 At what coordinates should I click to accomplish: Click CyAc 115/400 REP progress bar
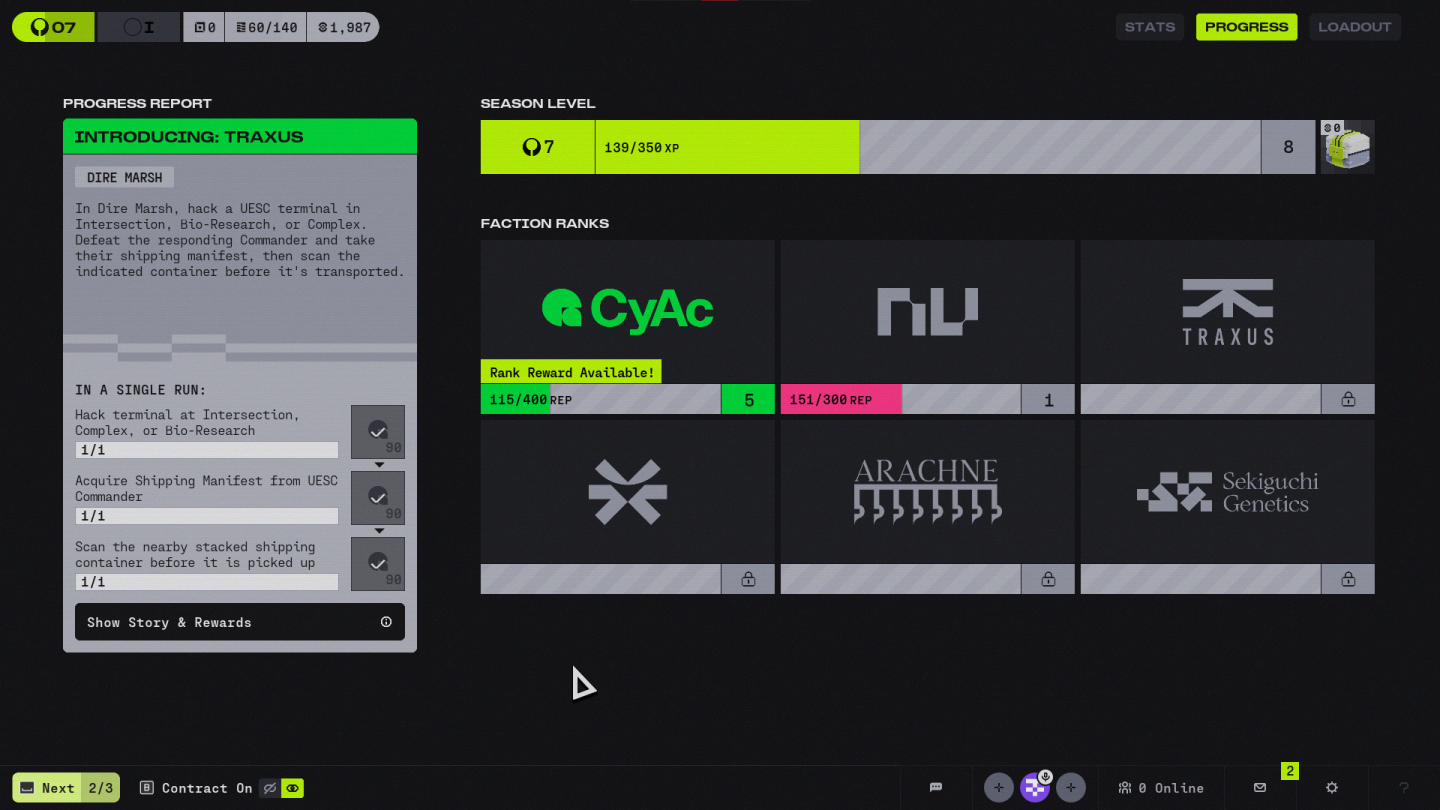pyautogui.click(x=601, y=399)
